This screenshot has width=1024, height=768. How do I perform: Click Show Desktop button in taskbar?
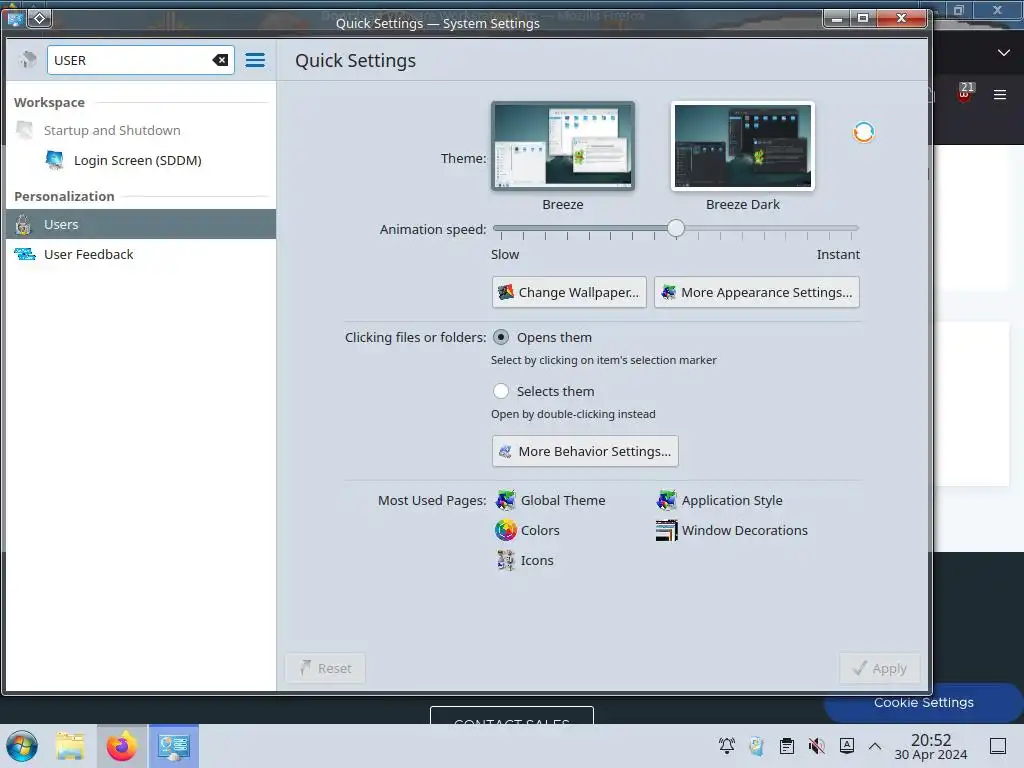(x=998, y=746)
